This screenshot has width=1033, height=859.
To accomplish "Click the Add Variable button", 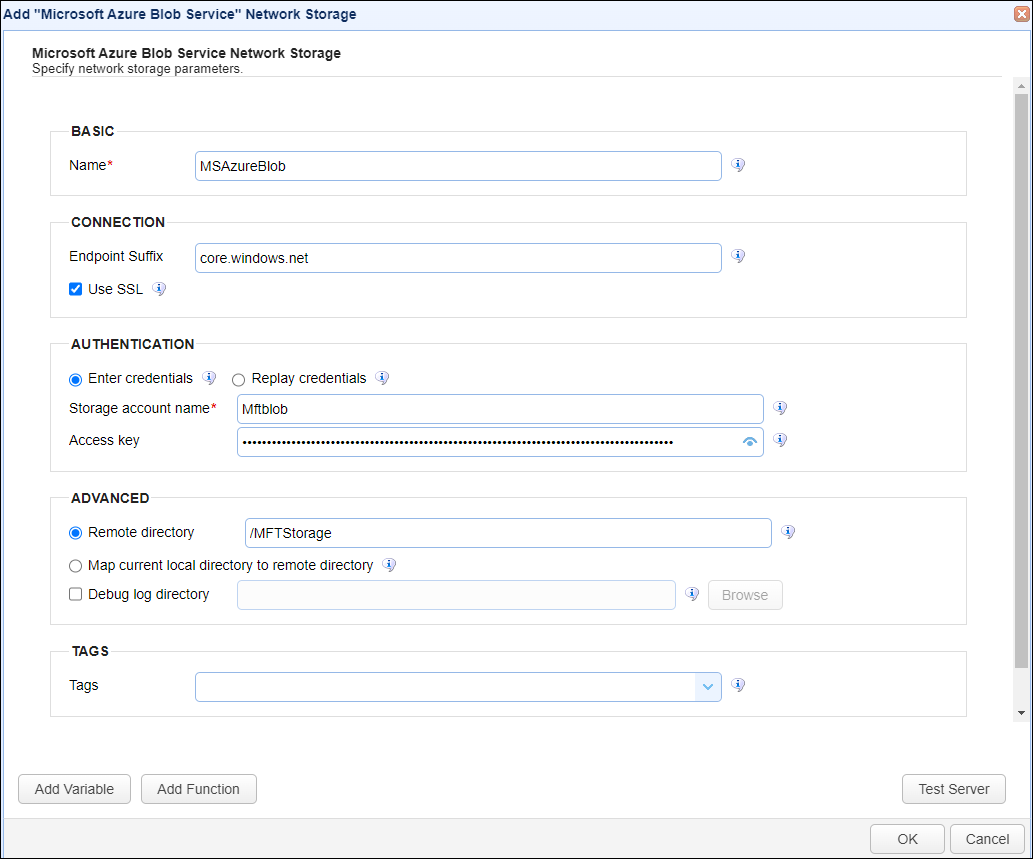I will point(74,789).
